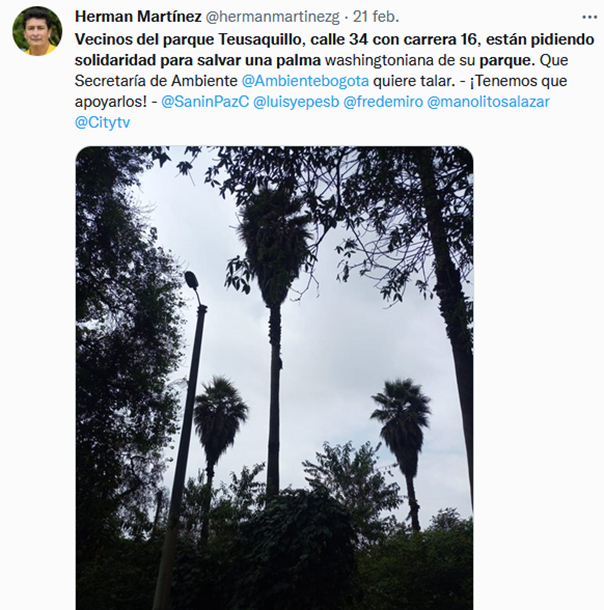
Task: Open the @hermanmartinezg handle
Action: point(272,17)
